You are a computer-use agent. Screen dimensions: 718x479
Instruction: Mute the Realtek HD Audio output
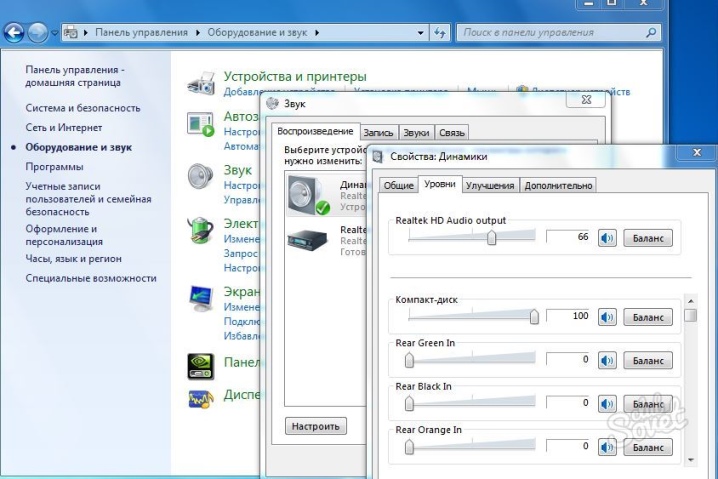click(x=607, y=238)
